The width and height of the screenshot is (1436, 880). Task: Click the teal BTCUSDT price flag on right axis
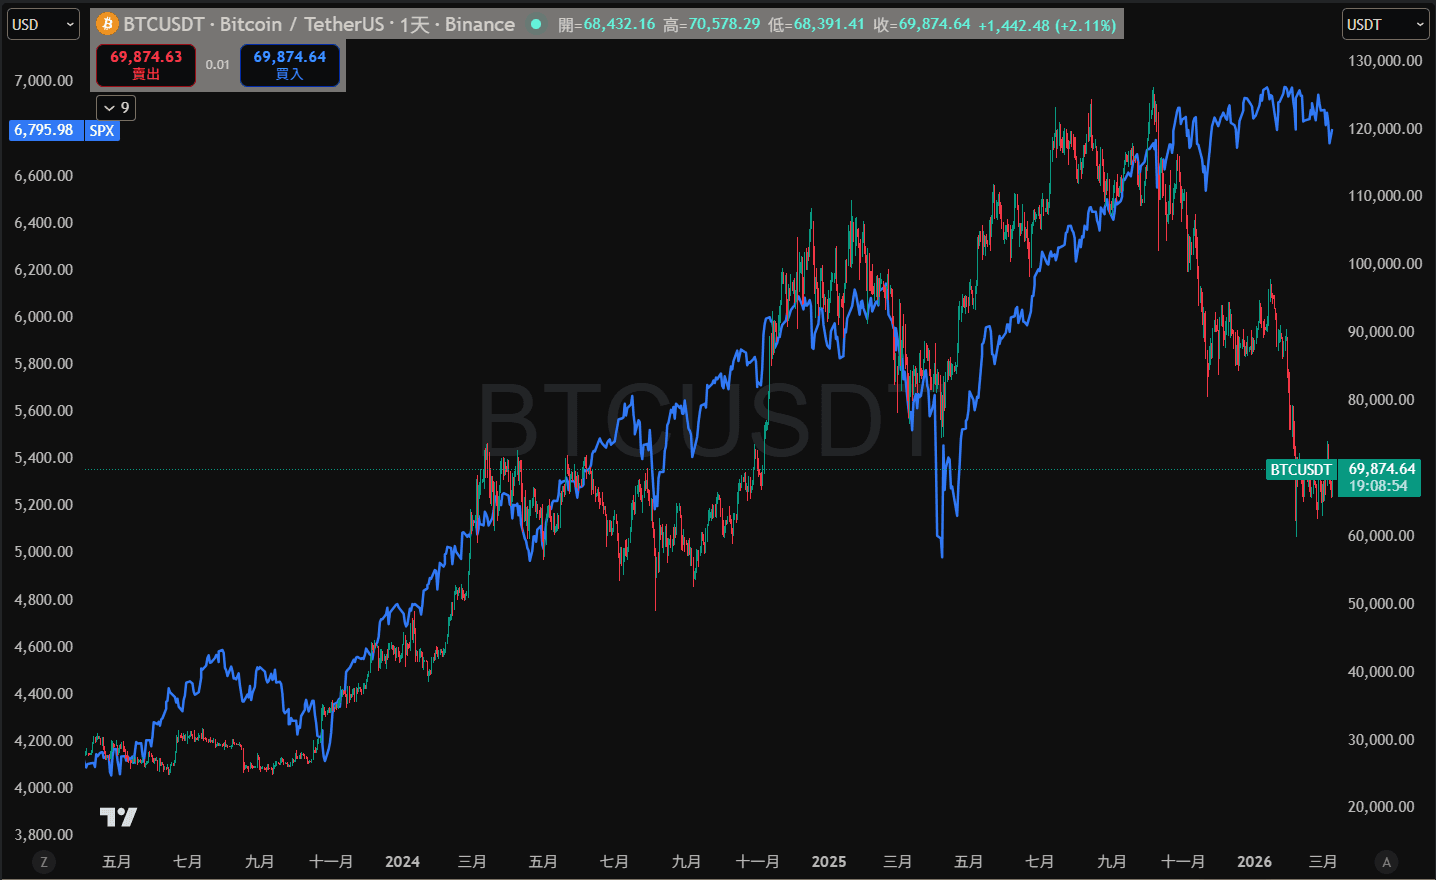(x=1300, y=469)
